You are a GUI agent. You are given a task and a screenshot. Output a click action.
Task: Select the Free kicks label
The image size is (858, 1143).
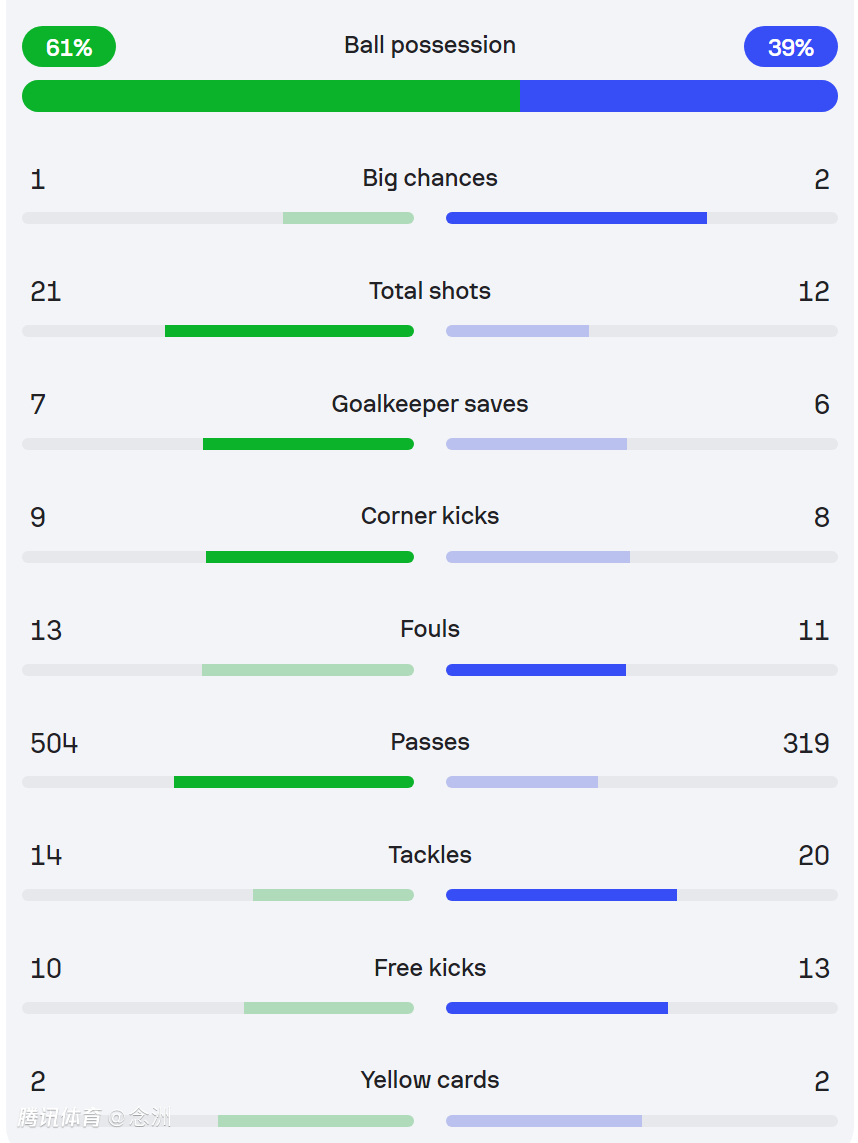click(x=430, y=968)
